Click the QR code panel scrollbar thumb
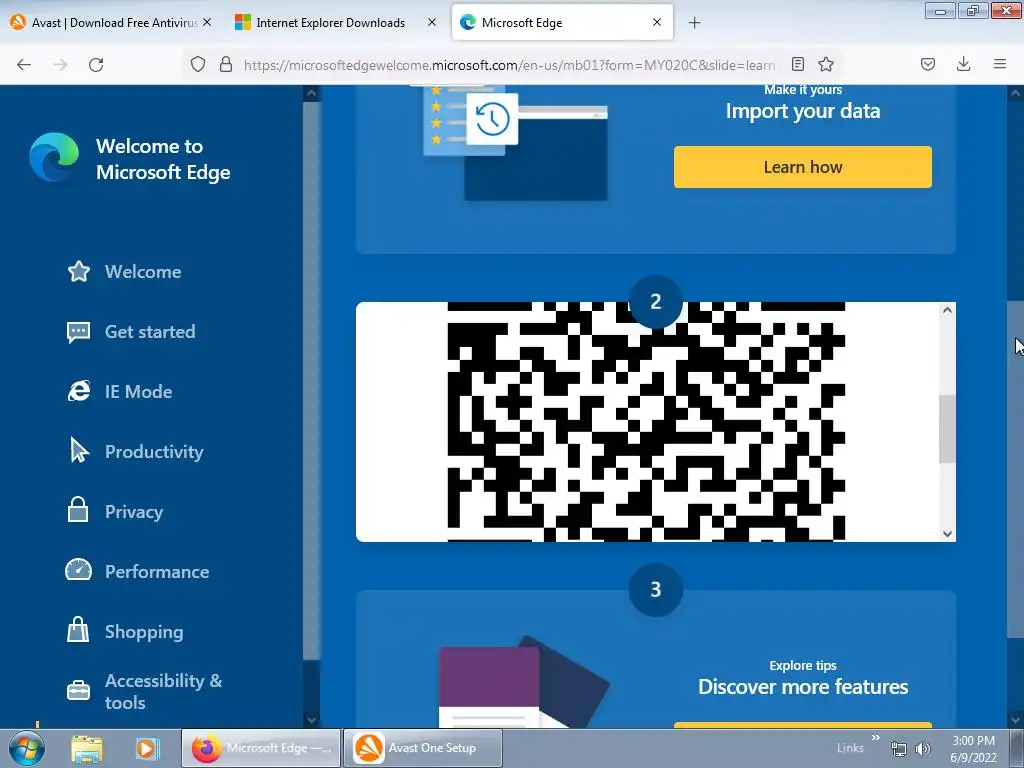Image resolution: width=1024 pixels, height=768 pixels. 947,429
